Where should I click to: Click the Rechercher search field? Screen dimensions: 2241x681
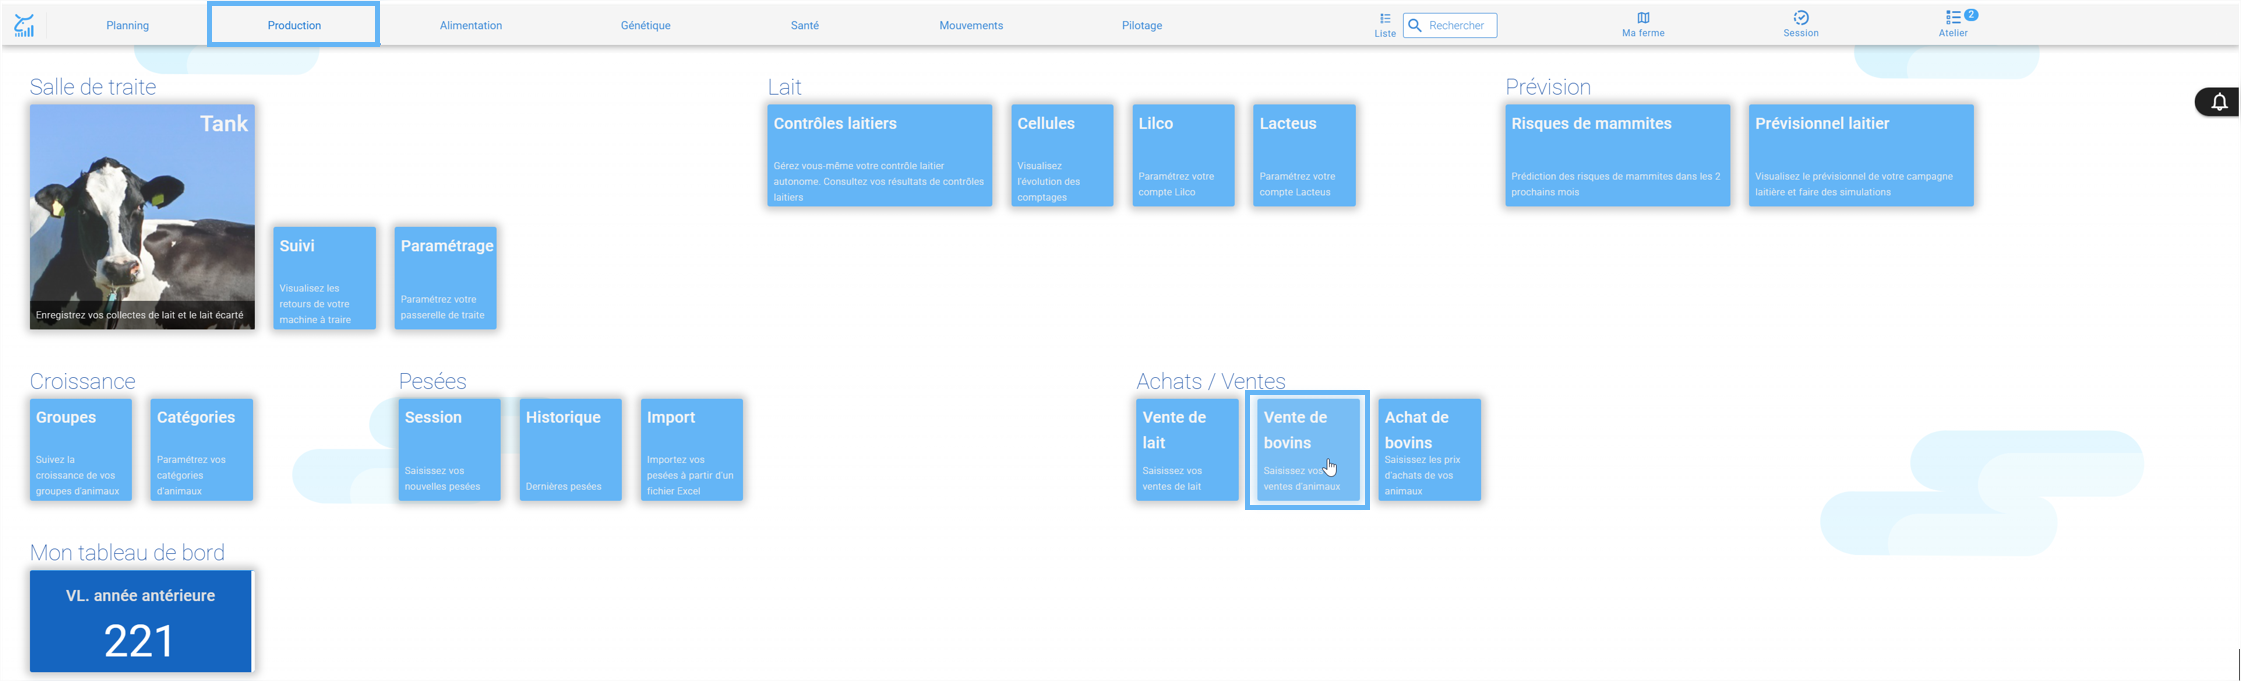[x=1450, y=25]
